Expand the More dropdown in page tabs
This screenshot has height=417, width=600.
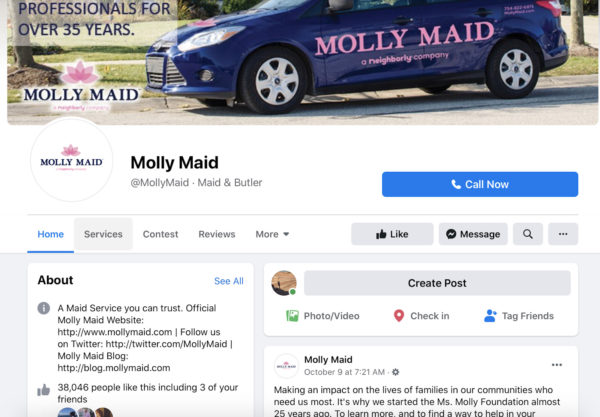coord(272,234)
